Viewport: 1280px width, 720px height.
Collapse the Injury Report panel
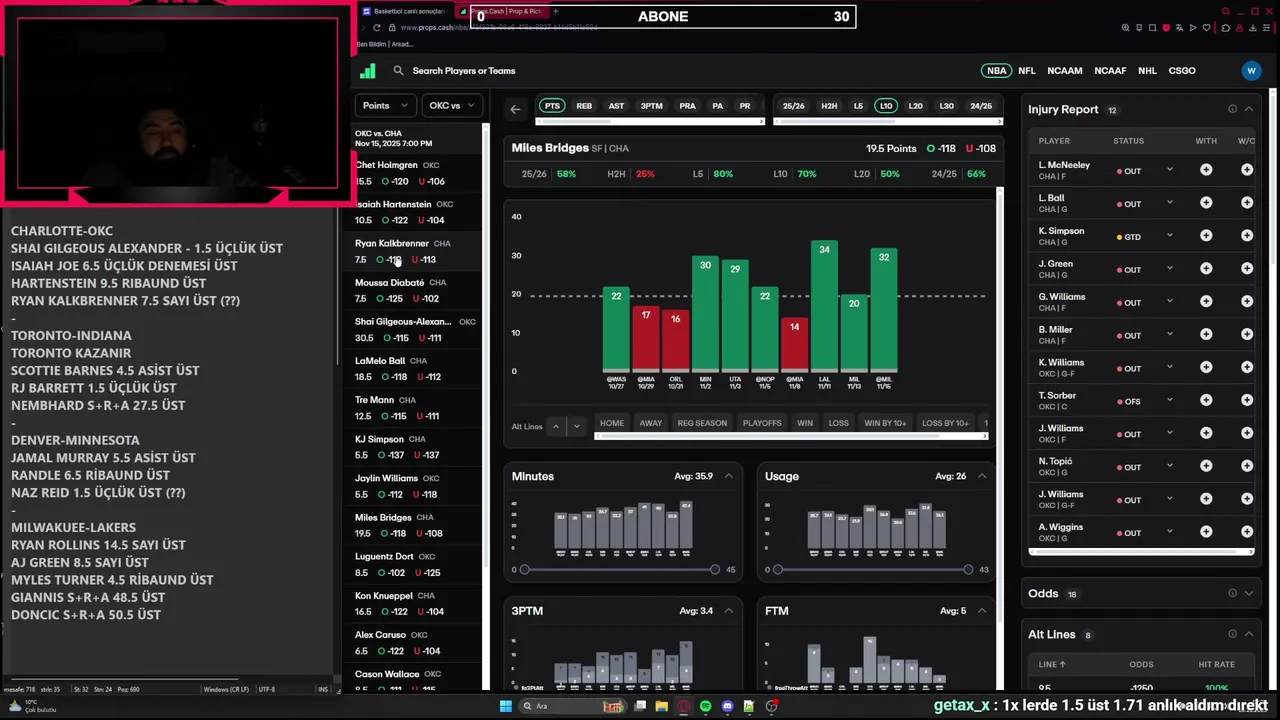(x=1248, y=109)
